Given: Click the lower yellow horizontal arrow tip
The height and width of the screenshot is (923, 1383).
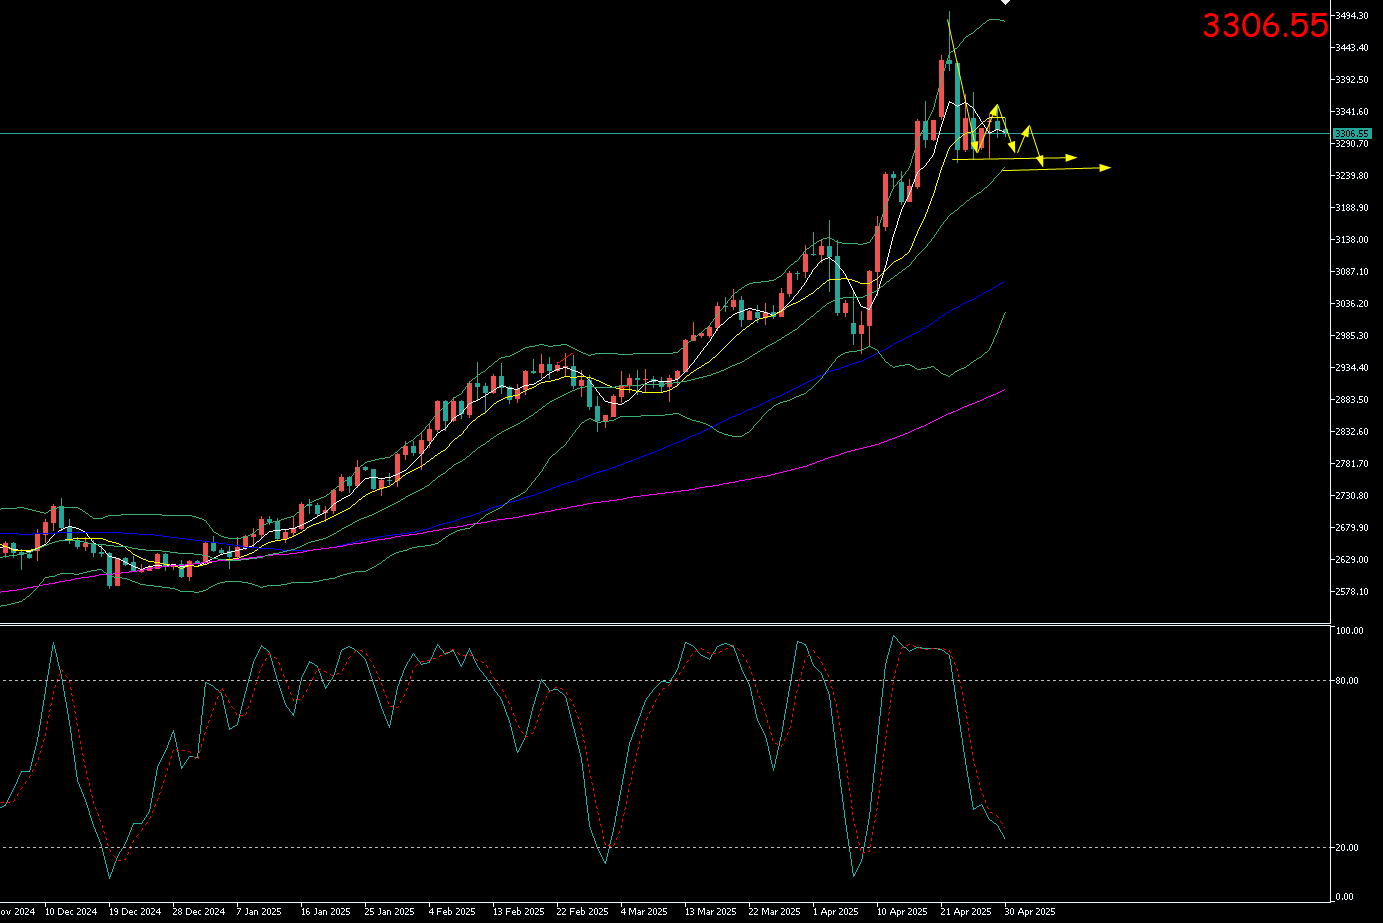Looking at the screenshot, I should coord(1106,167).
